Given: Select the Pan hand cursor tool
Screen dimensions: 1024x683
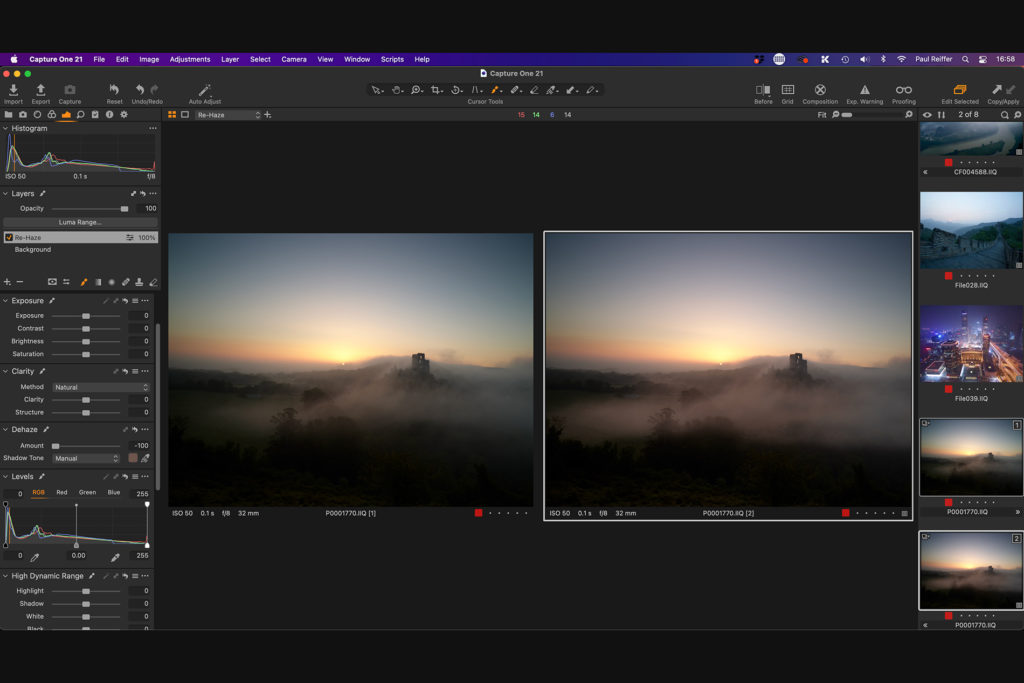Looking at the screenshot, I should tap(396, 90).
